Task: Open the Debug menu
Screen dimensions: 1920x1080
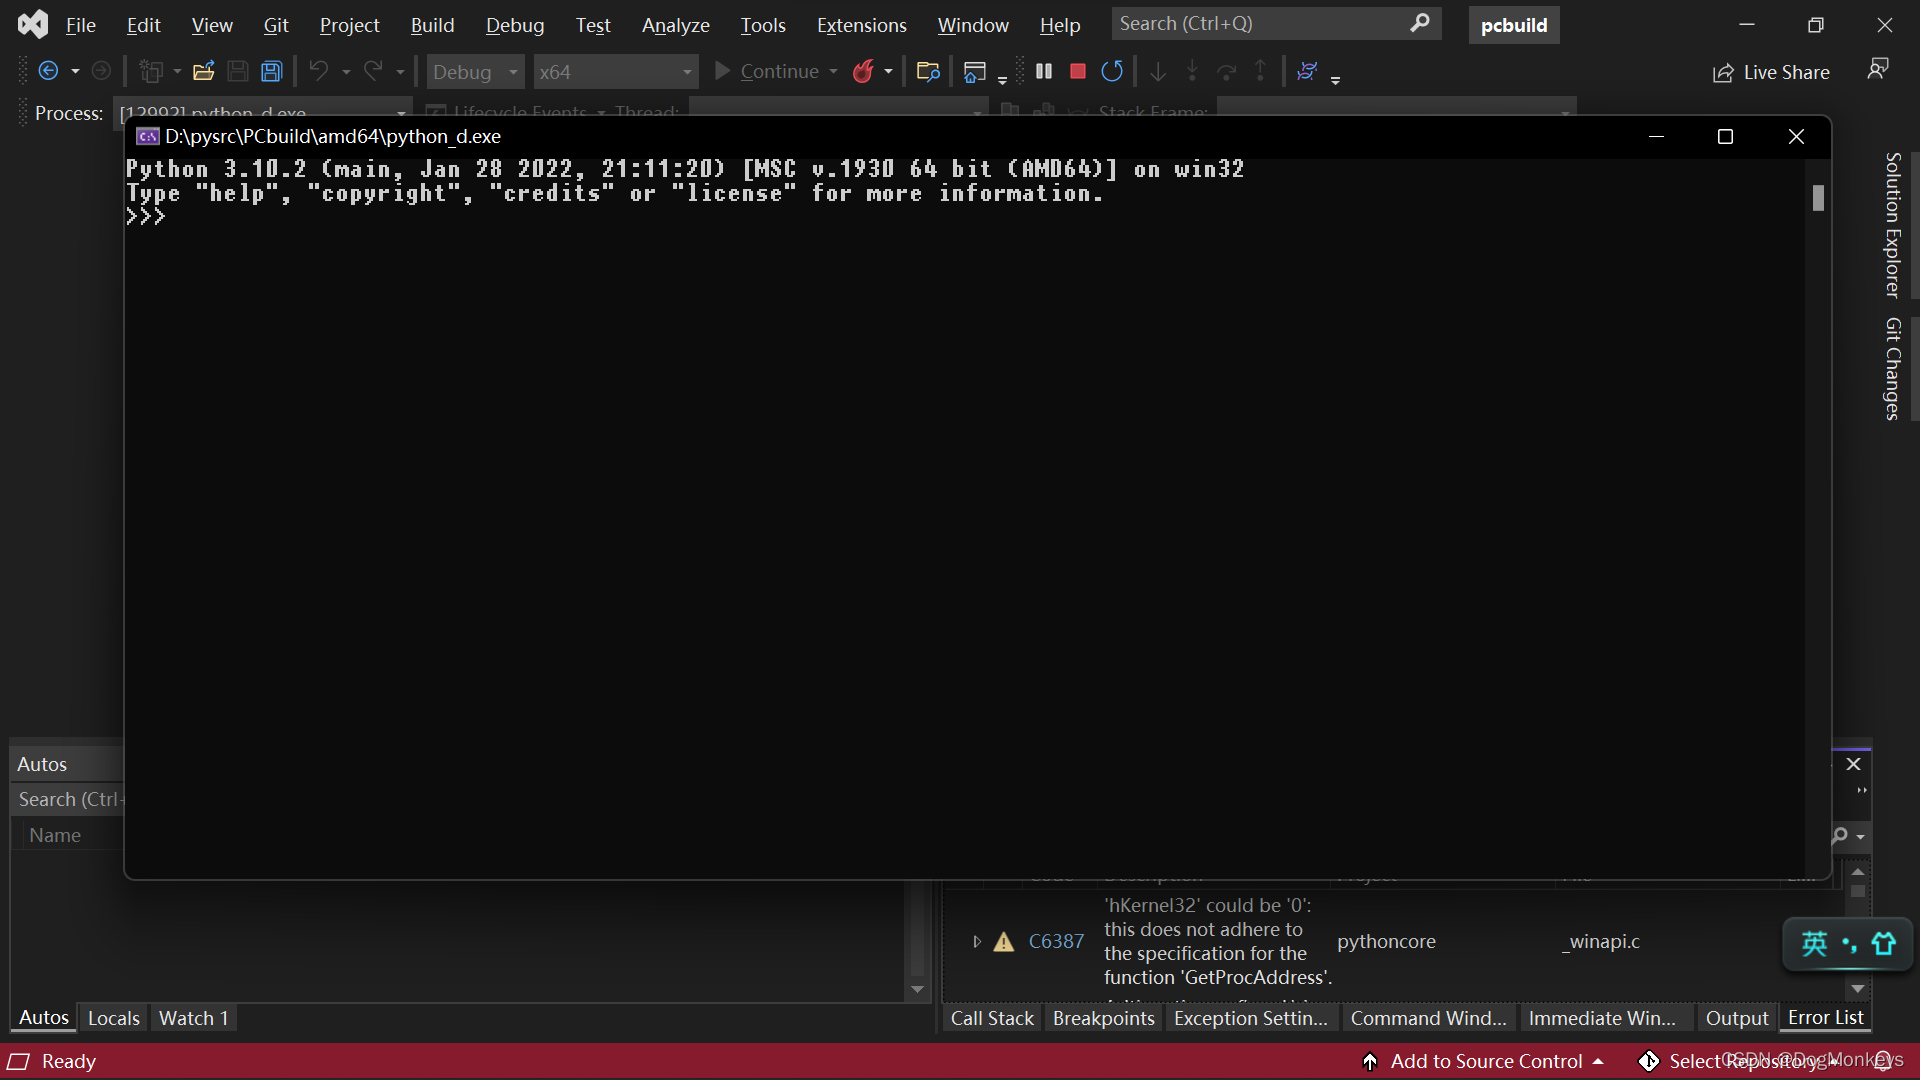Action: (514, 25)
